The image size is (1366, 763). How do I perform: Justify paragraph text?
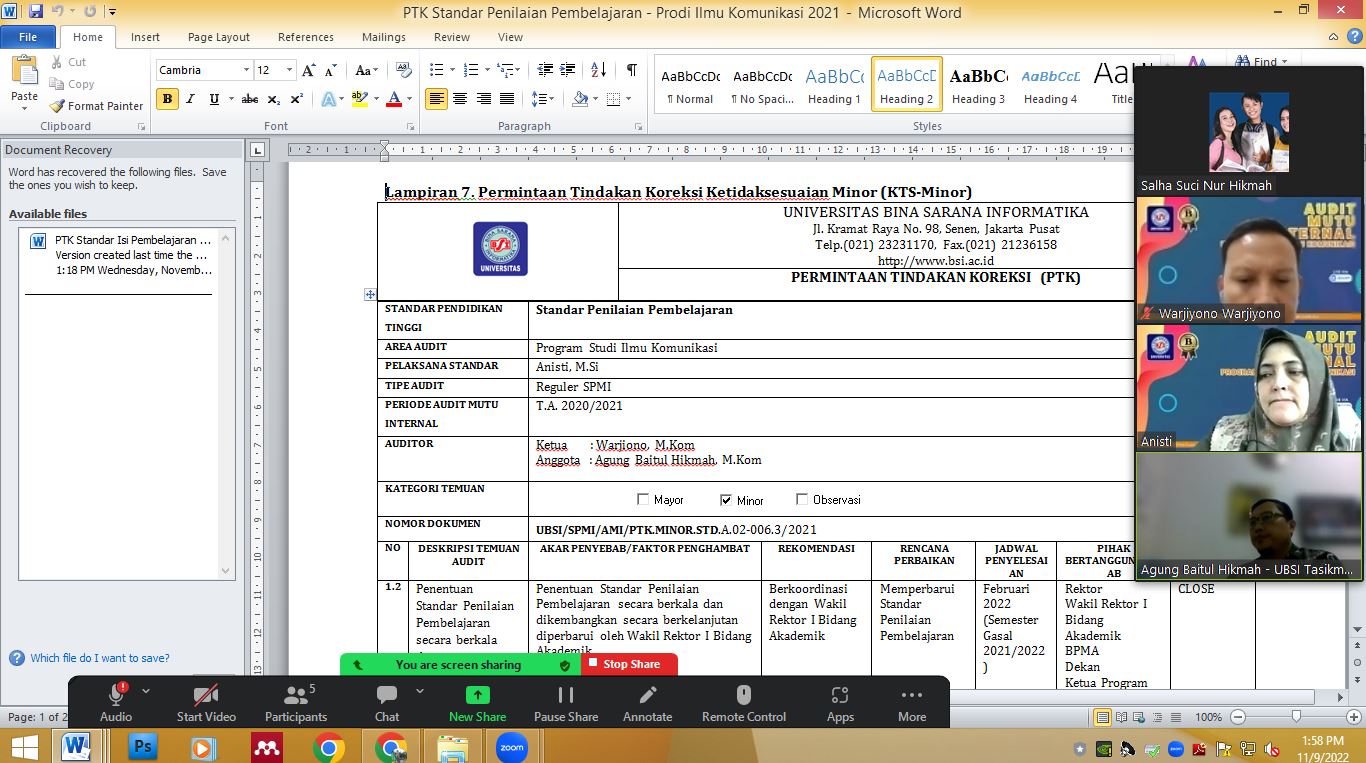click(x=508, y=99)
